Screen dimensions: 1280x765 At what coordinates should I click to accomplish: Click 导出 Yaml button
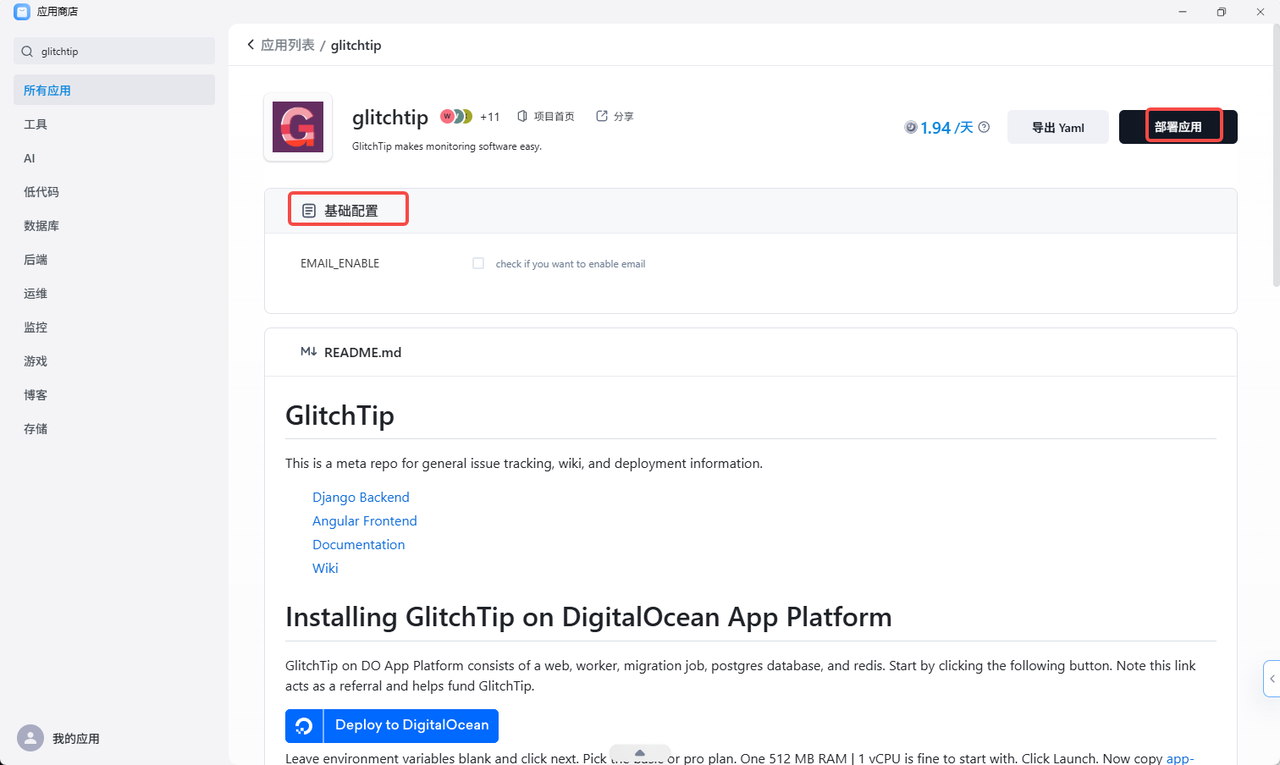(1058, 127)
